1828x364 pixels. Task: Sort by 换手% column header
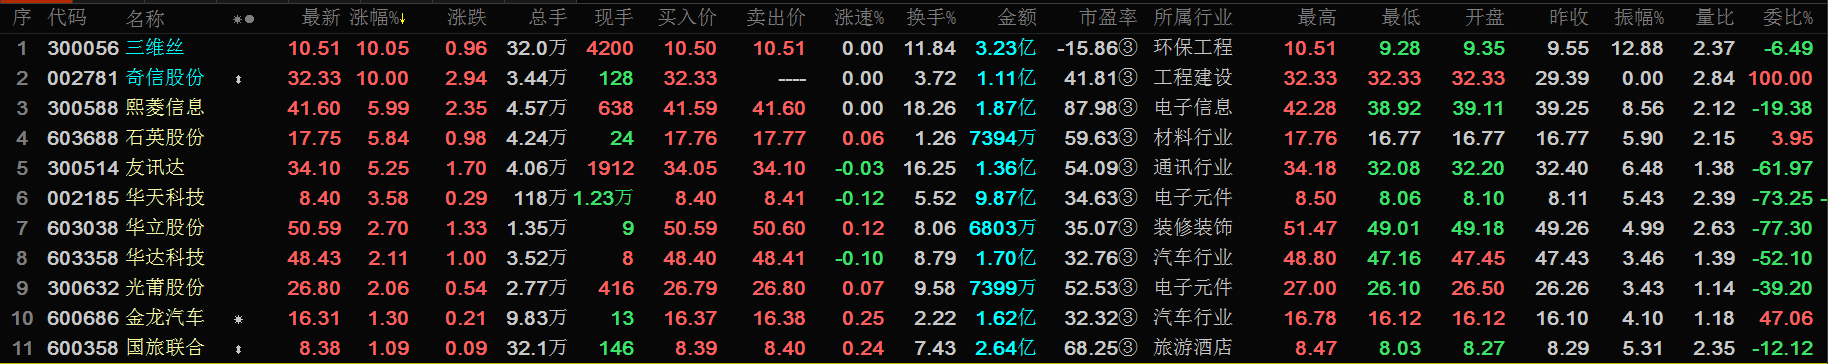coord(931,18)
